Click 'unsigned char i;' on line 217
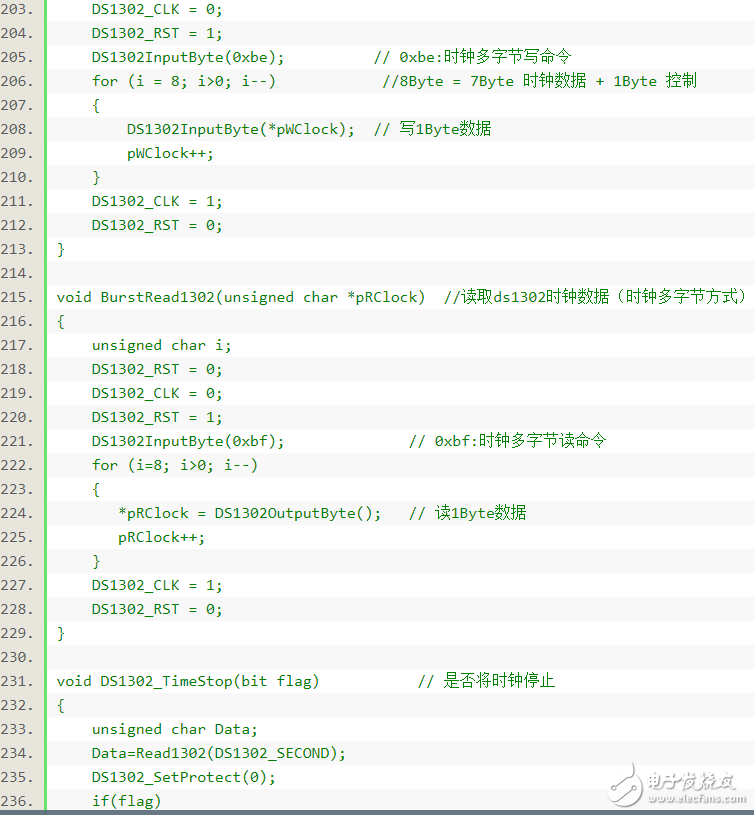Screen dimensions: 754x815 click(x=162, y=345)
